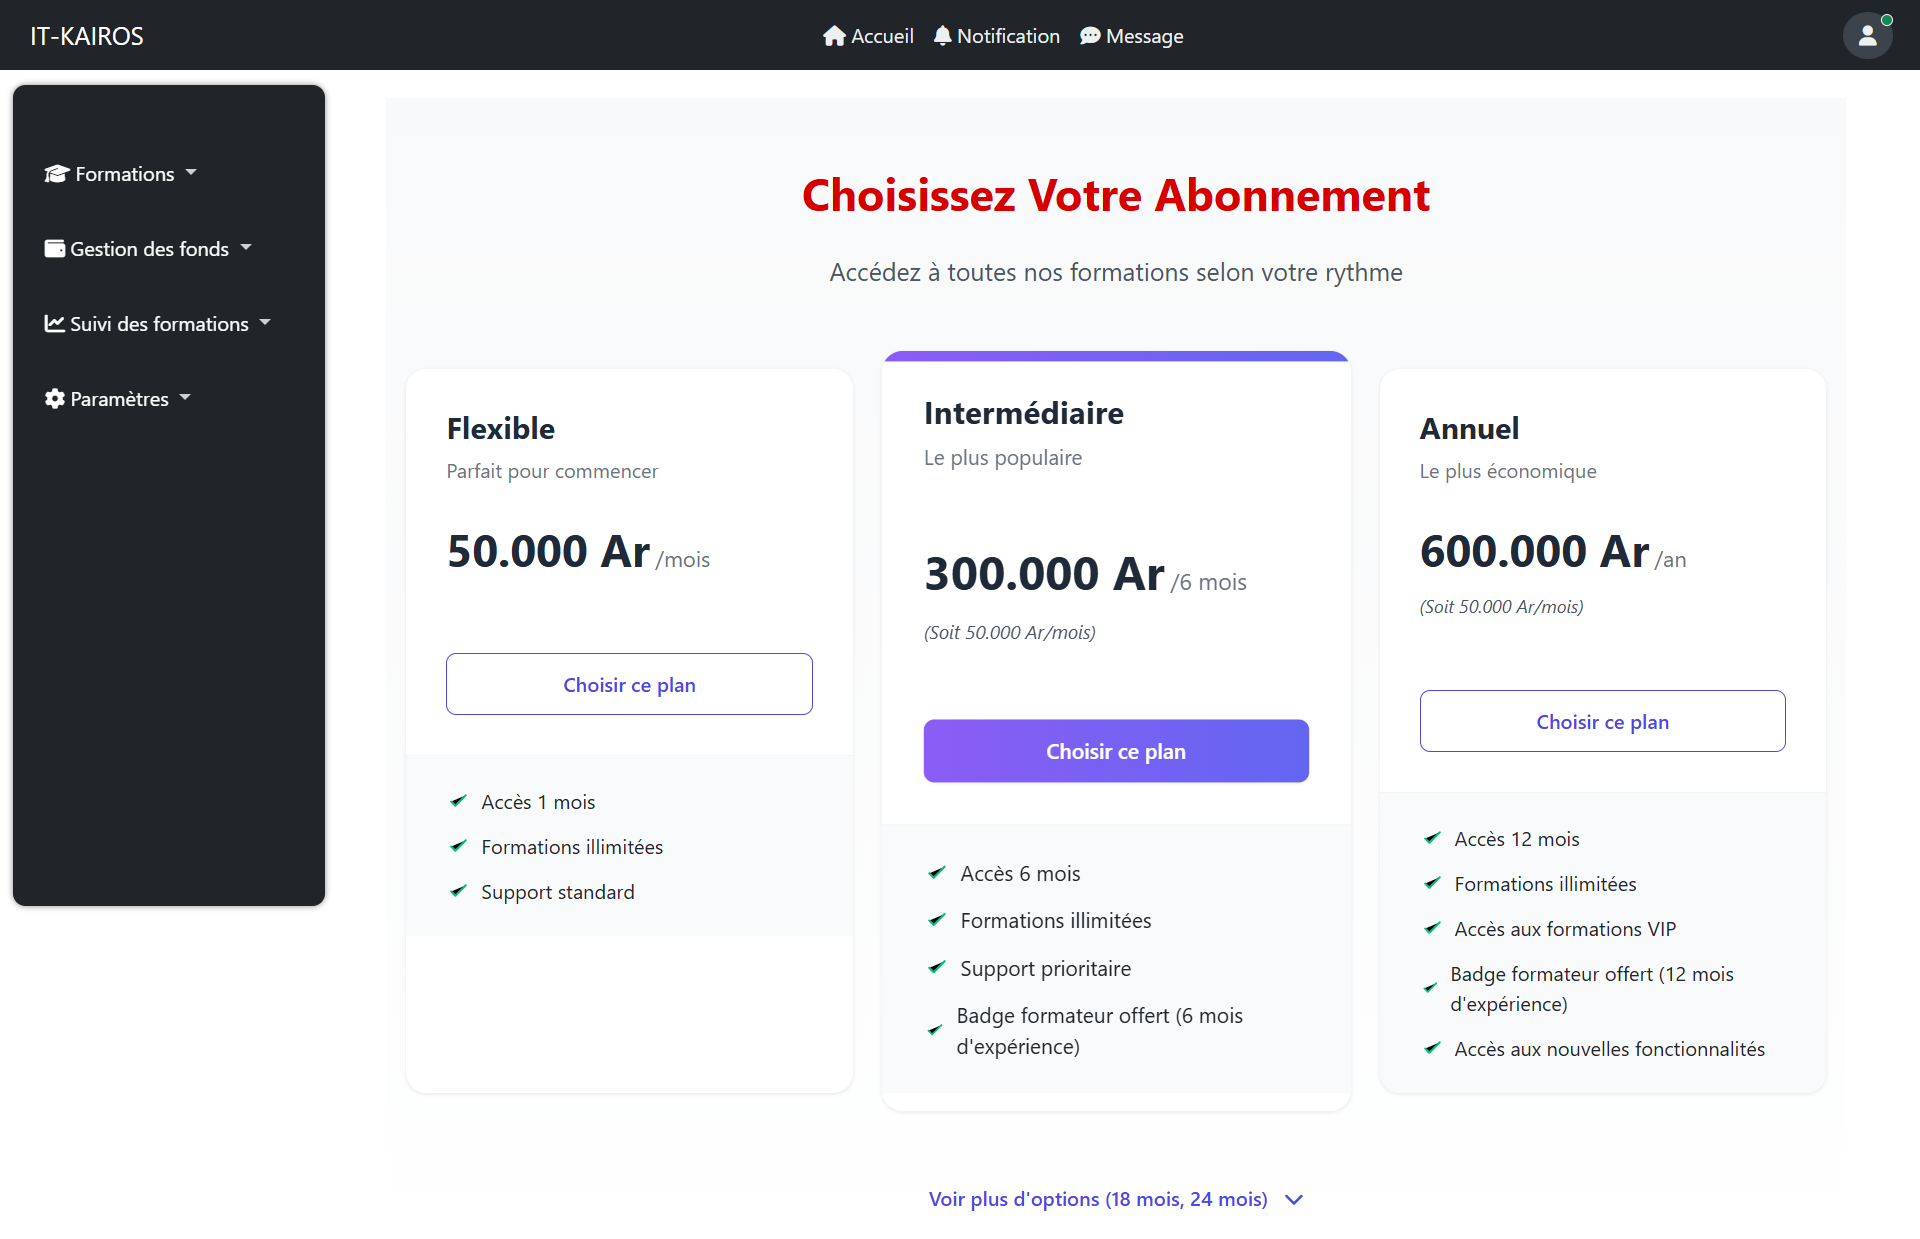
Task: Choose the Flexible plan button
Action: [629, 685]
